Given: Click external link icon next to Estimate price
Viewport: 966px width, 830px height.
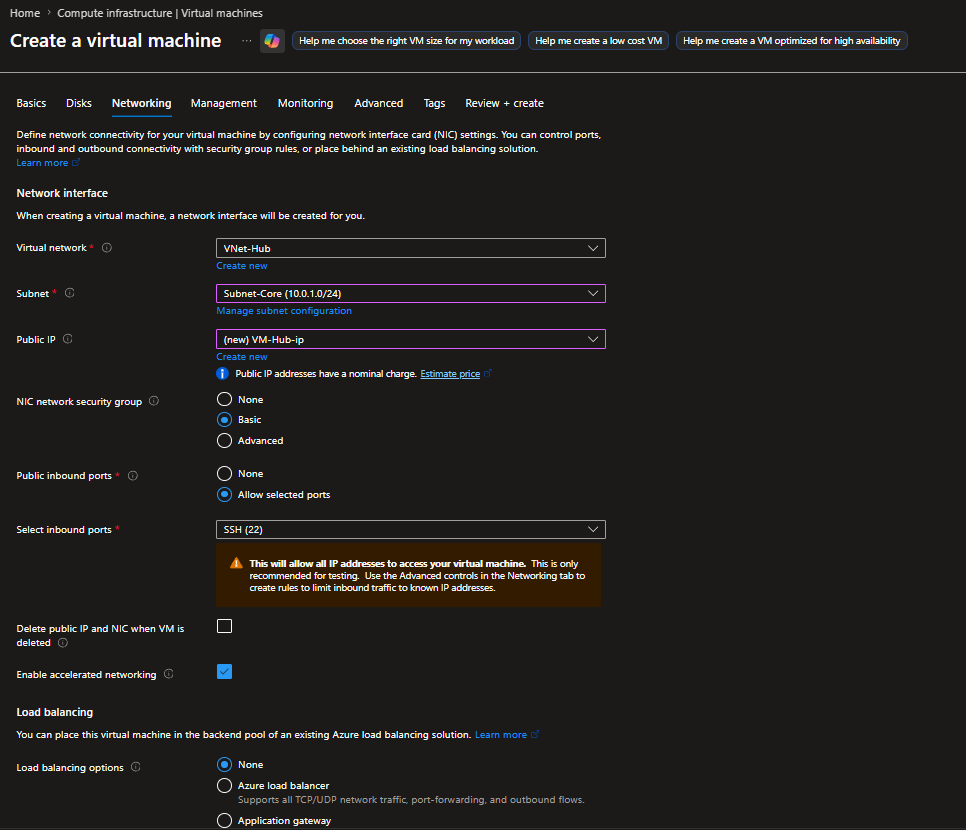Looking at the screenshot, I should (488, 373).
